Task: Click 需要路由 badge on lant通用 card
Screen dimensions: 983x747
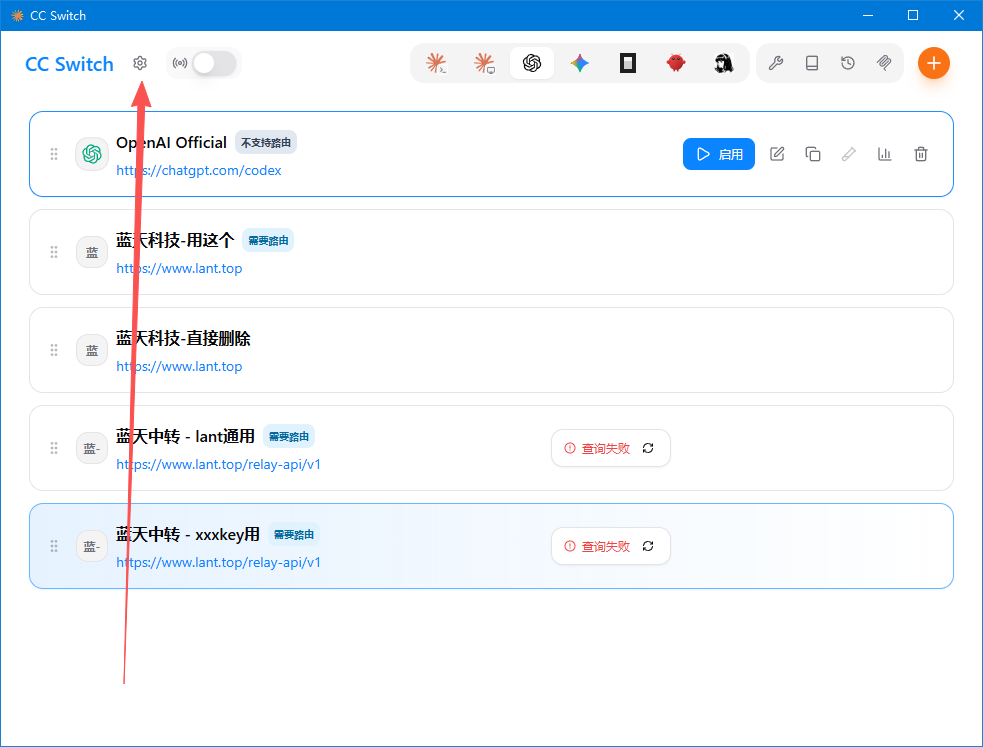Action: click(289, 437)
